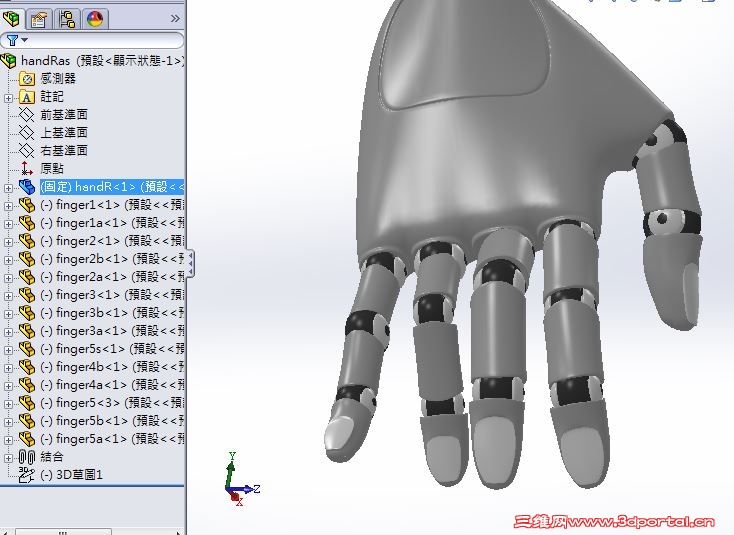Screen dimensions: 734x535
Task: Expand the finger2a<1> component
Action: tap(8, 278)
